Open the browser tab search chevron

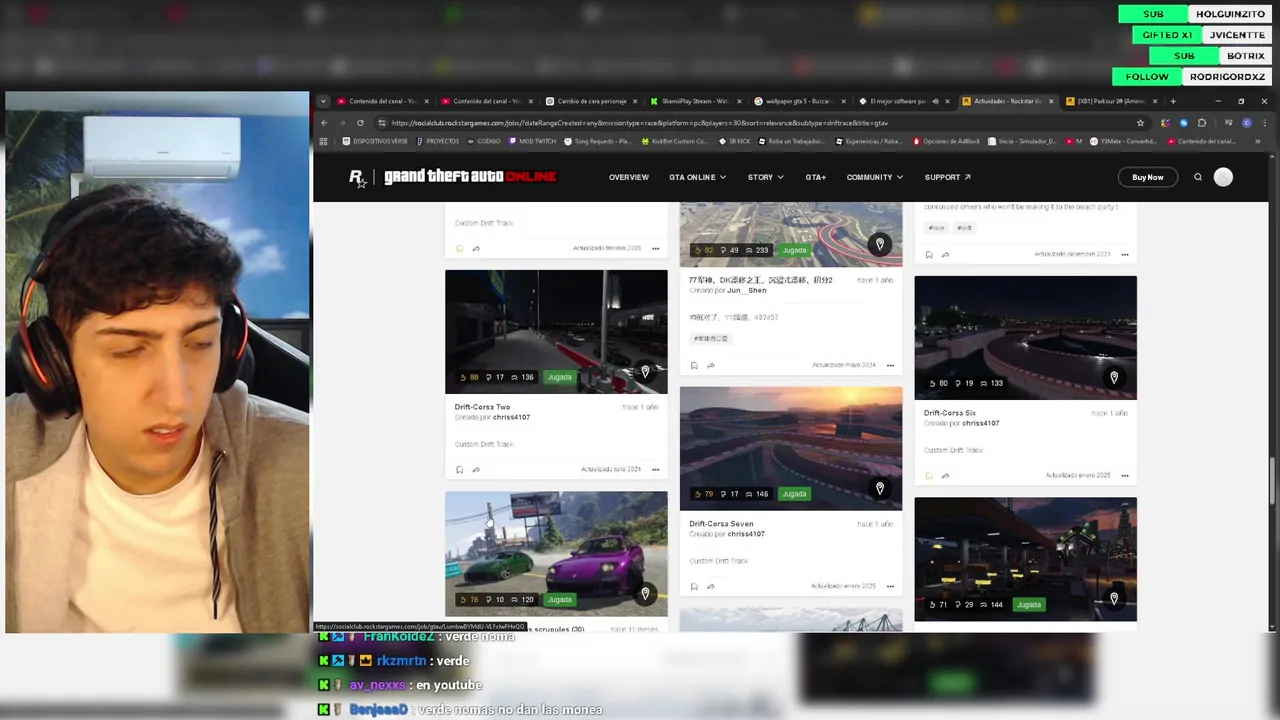pyautogui.click(x=323, y=101)
